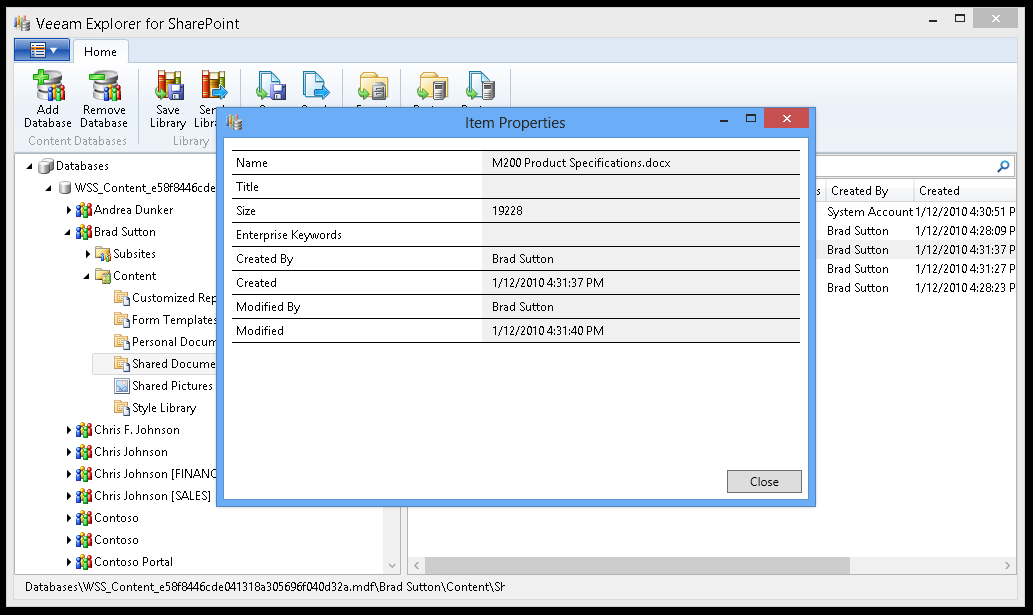Click the status bar database path

point(265,587)
